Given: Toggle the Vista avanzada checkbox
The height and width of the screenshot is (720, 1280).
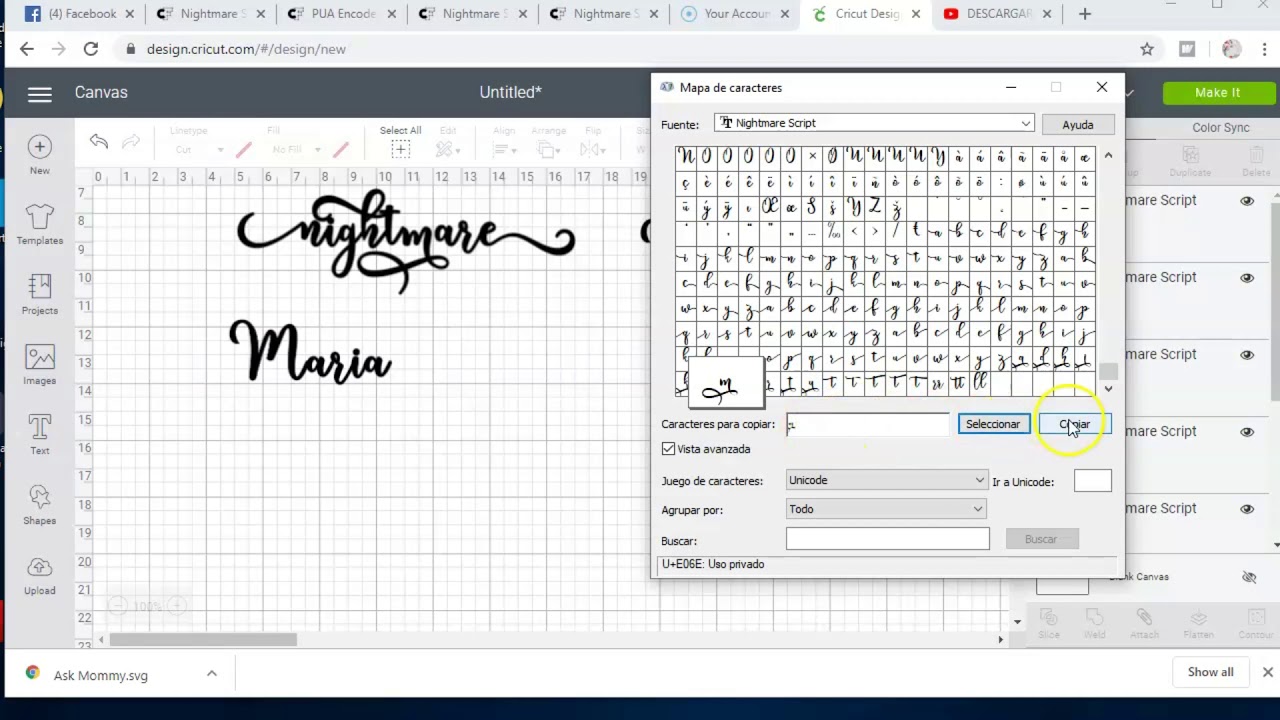Looking at the screenshot, I should (x=668, y=449).
